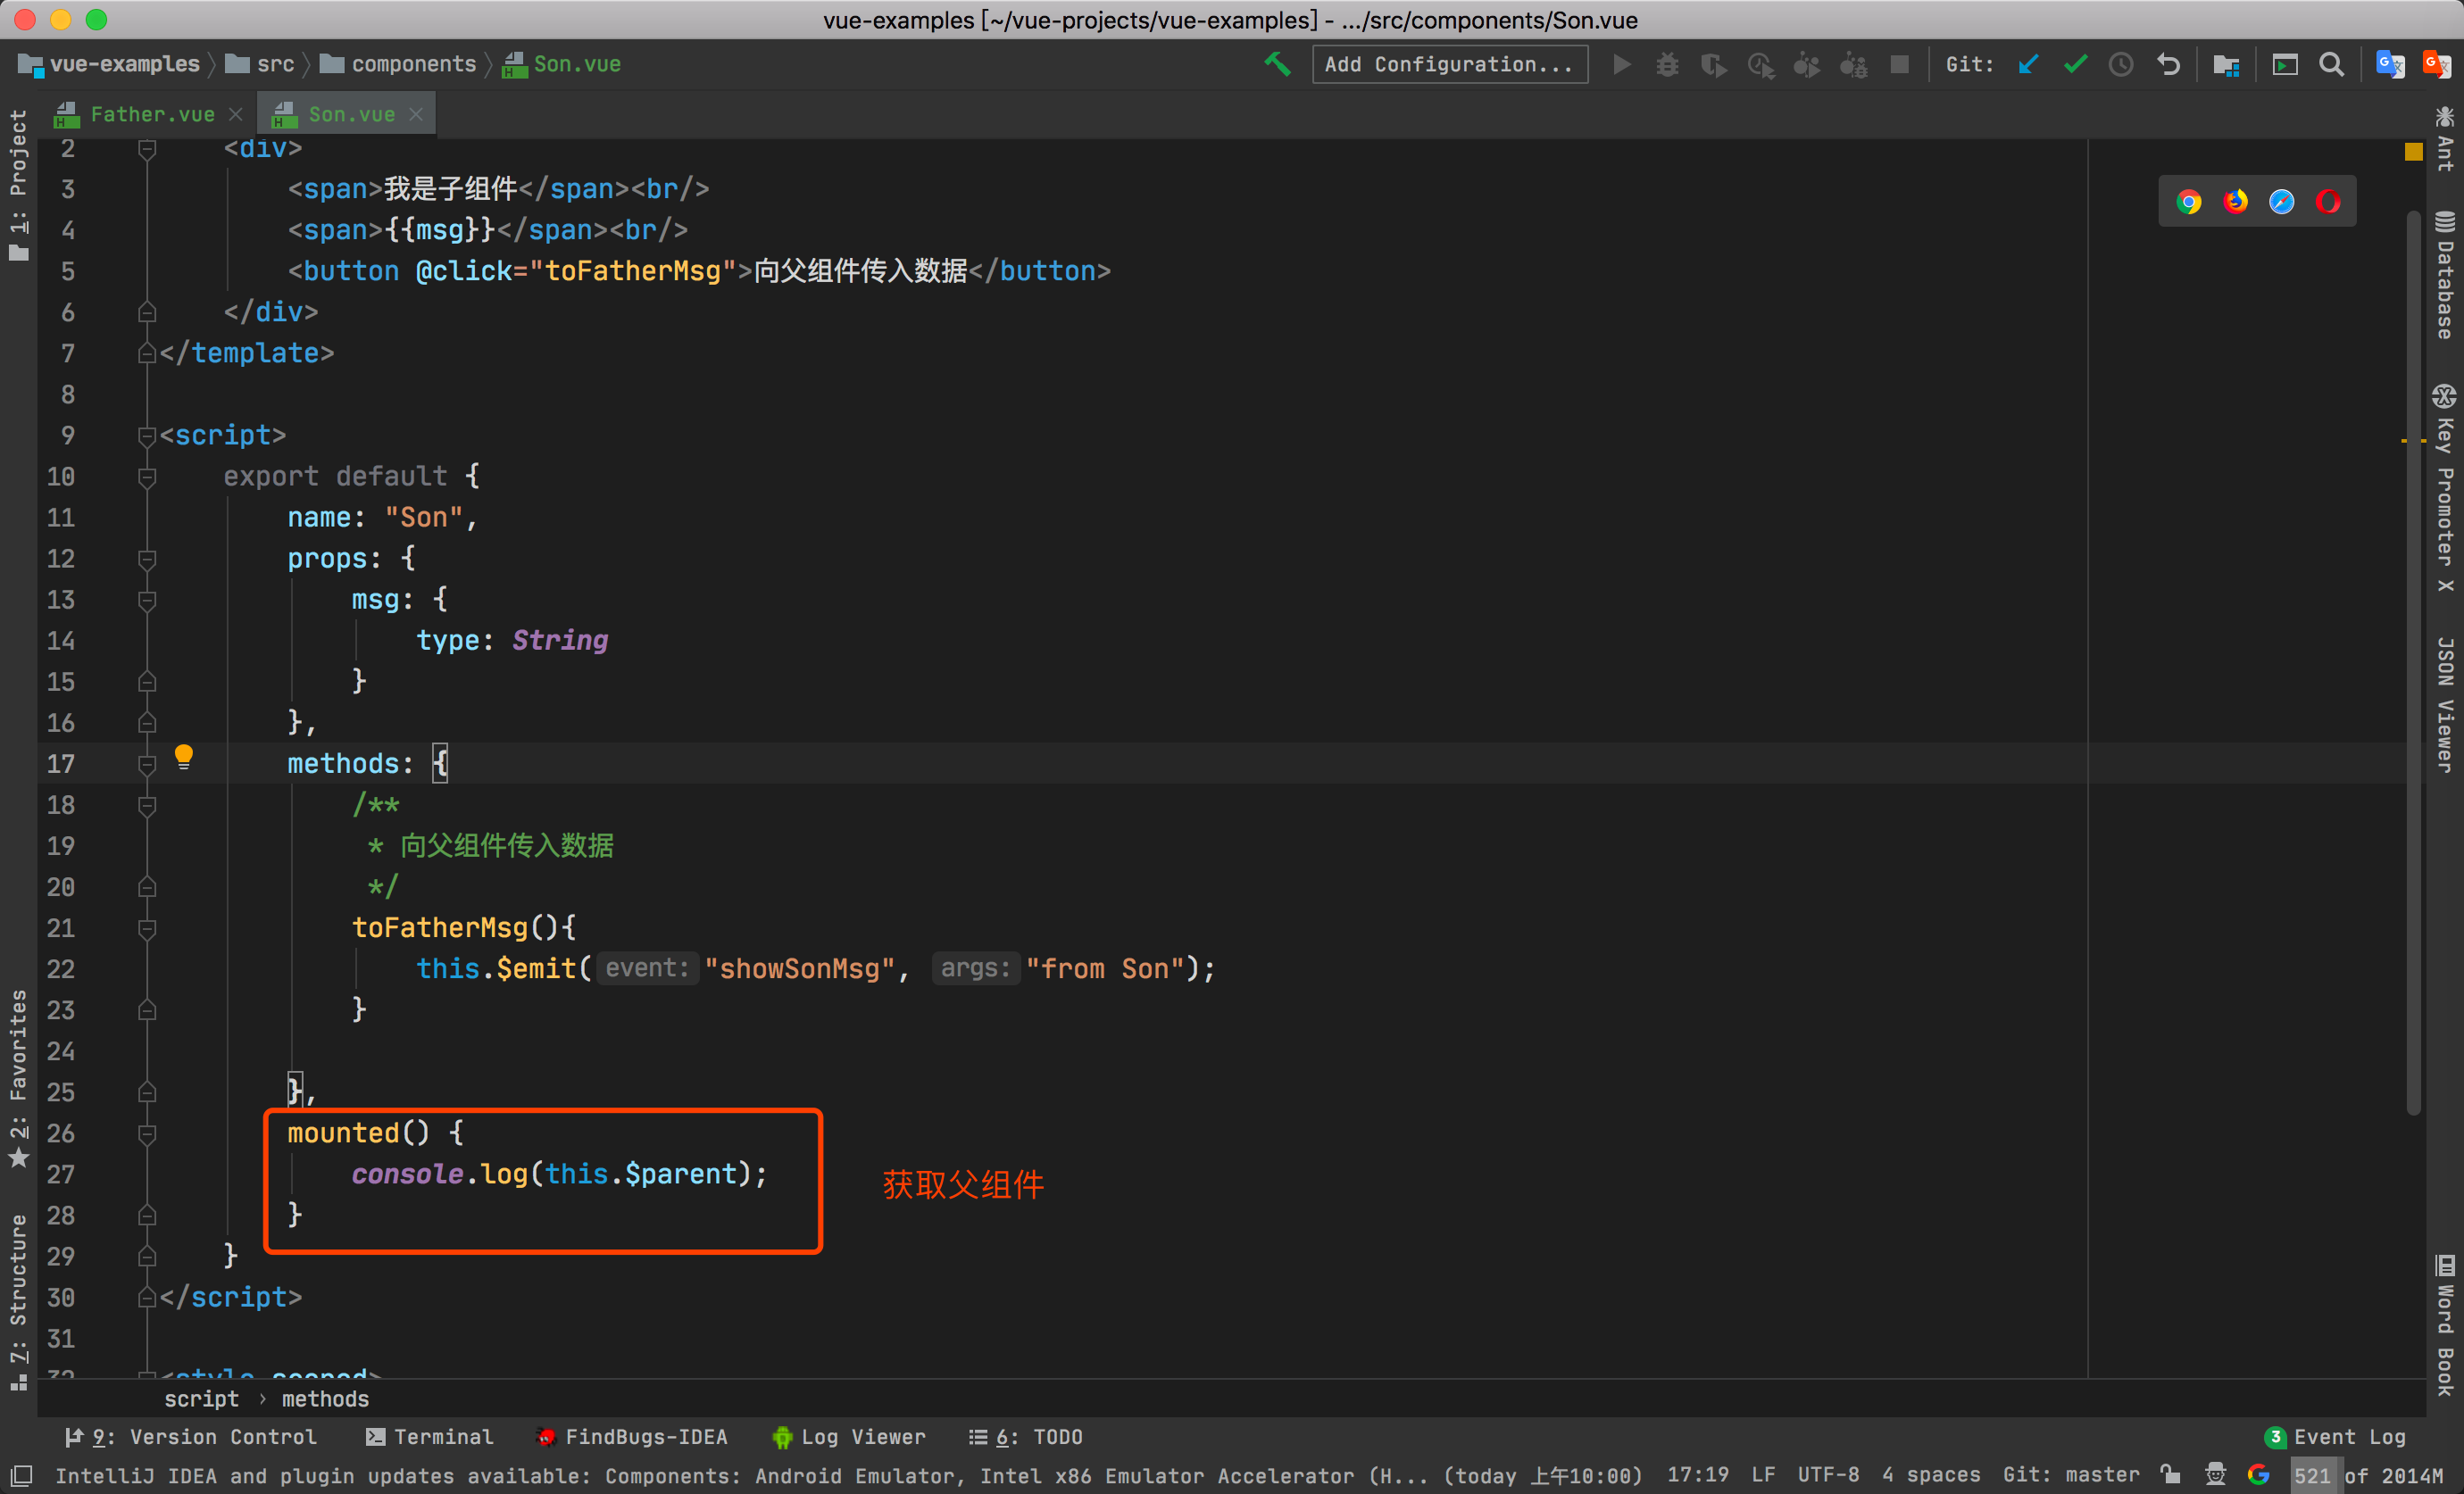Click the 4 spaces indent indicator
This screenshot has width=2464, height=1494.
(1930, 1475)
